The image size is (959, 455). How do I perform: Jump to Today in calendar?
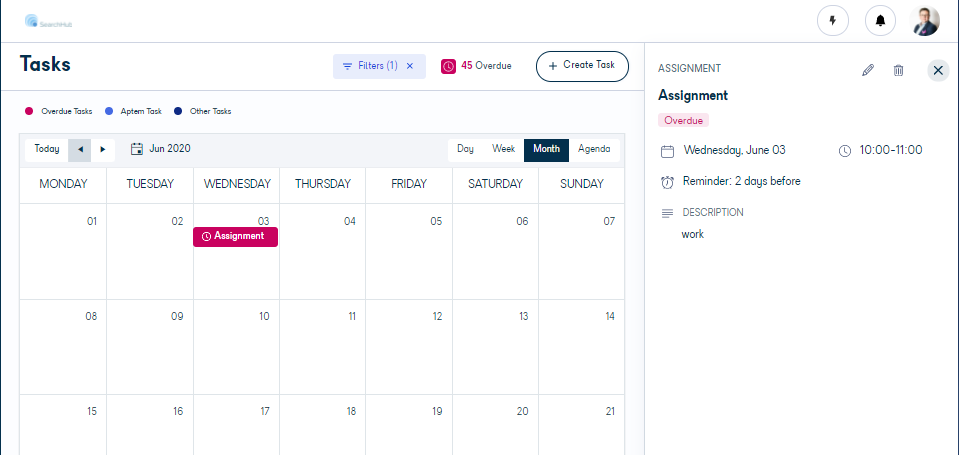click(x=47, y=149)
